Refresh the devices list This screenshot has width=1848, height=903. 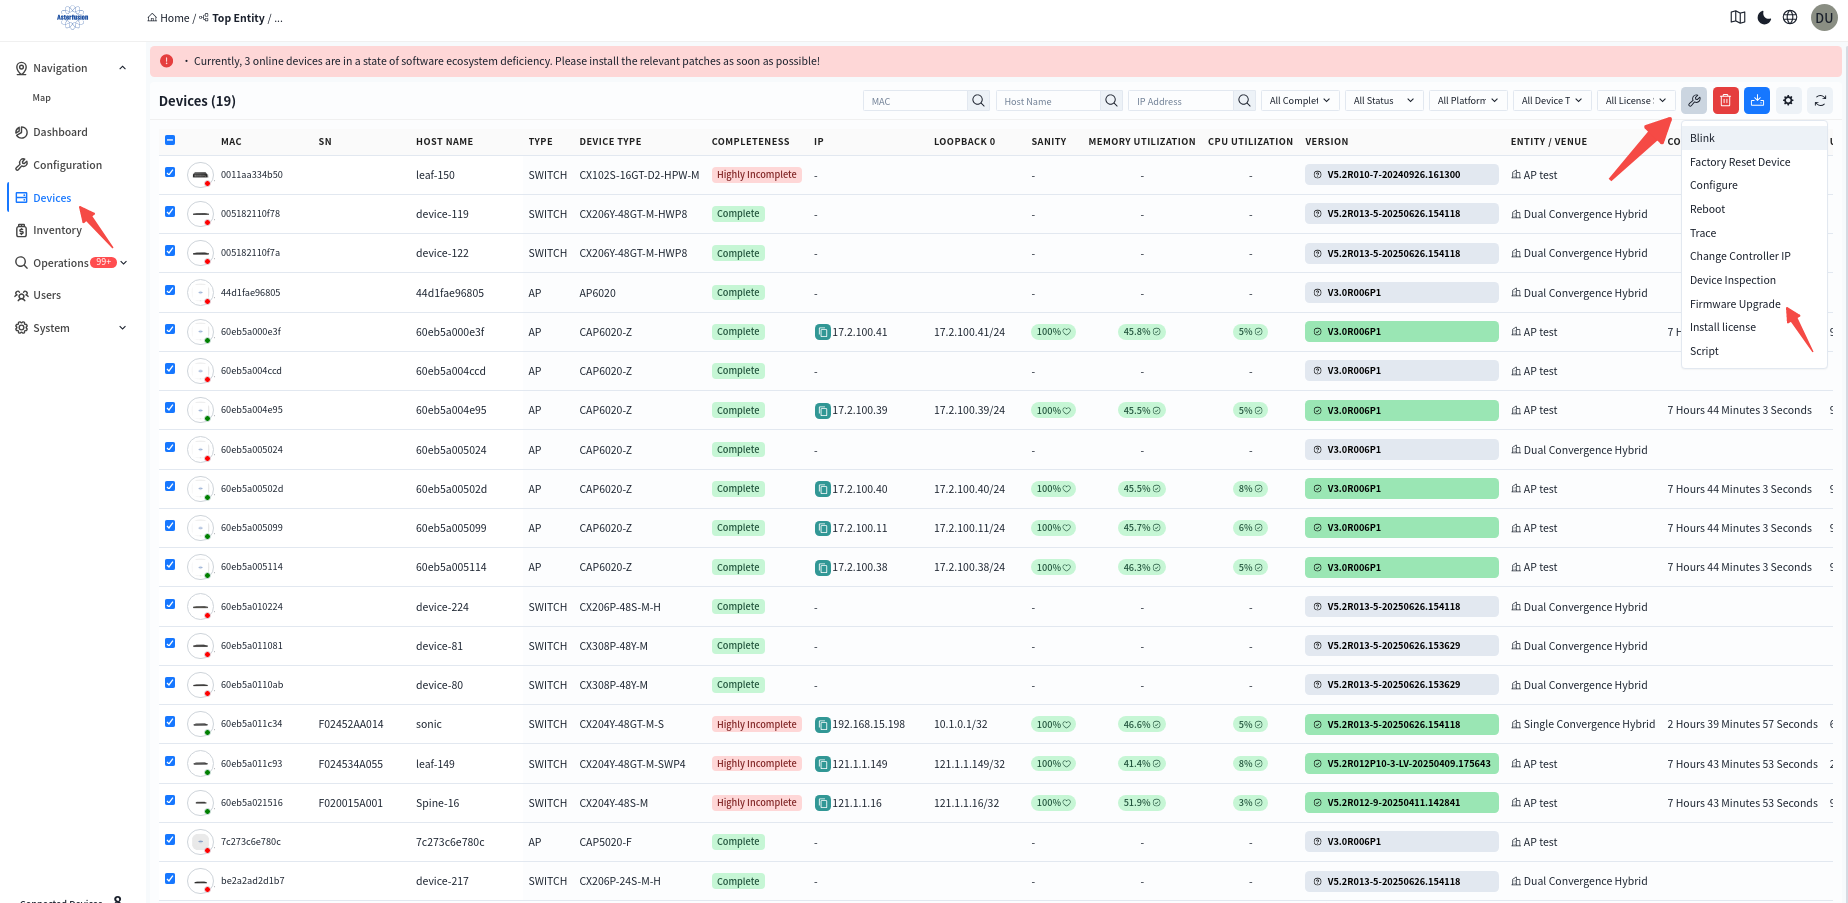point(1820,100)
